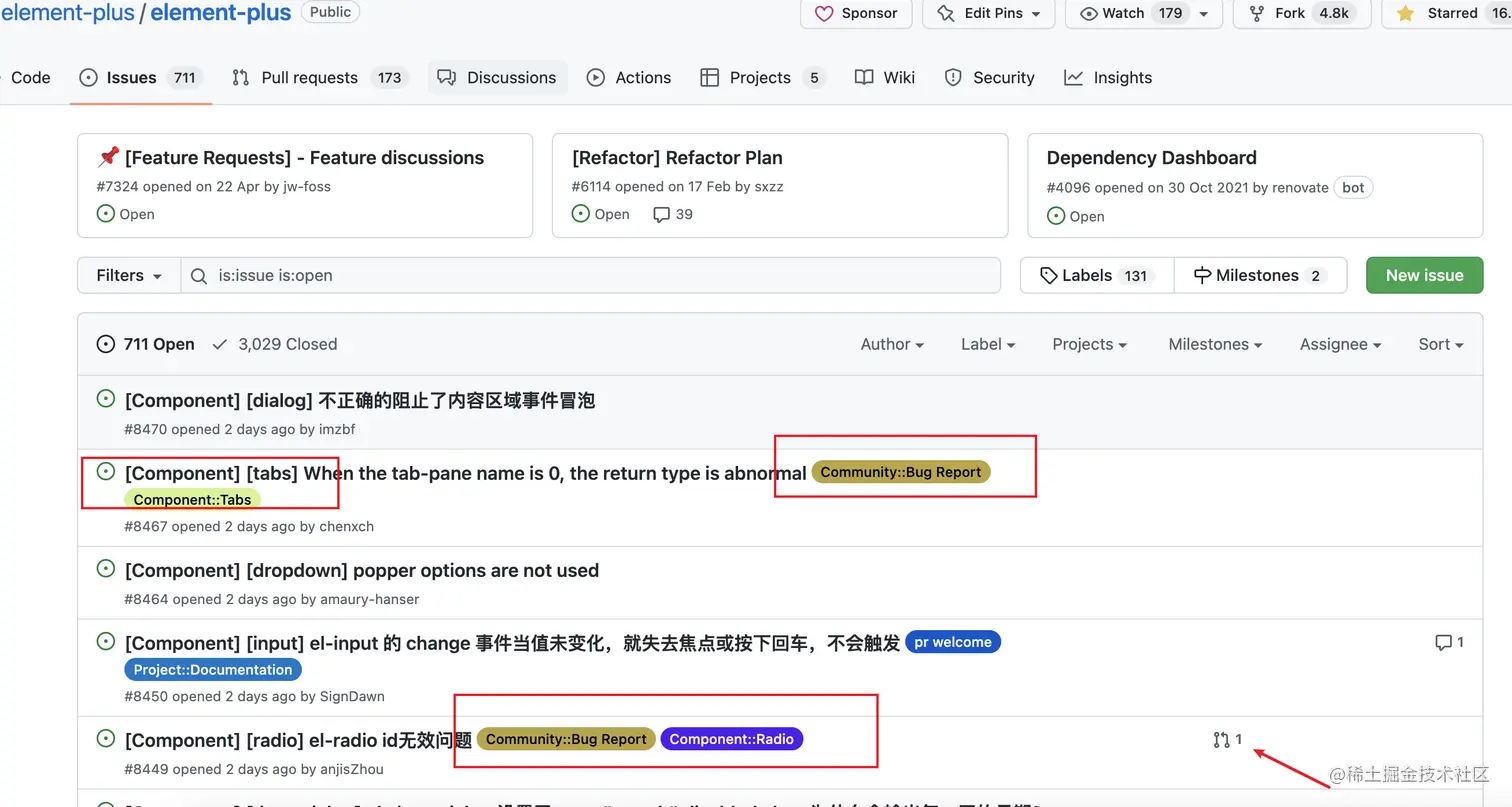This screenshot has width=1512, height=807.
Task: Click the green Component::Tabs label
Action: [192, 499]
